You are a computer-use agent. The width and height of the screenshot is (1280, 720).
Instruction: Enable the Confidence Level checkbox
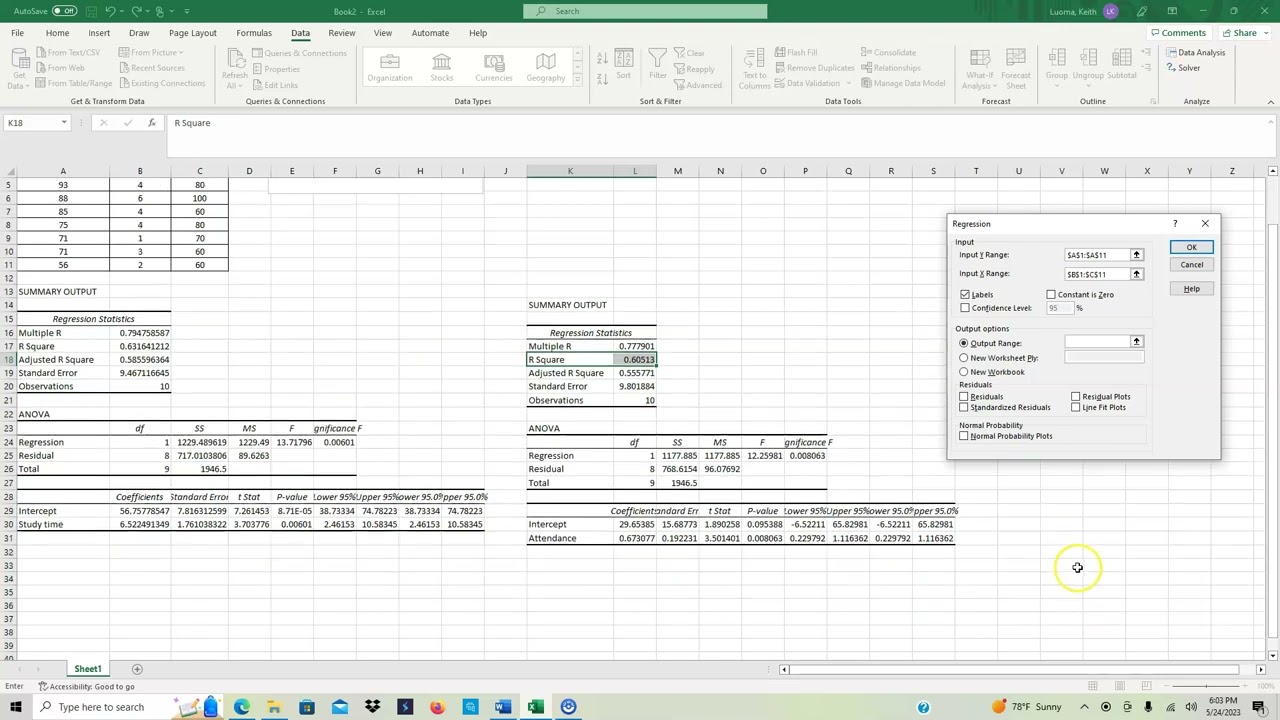[965, 308]
